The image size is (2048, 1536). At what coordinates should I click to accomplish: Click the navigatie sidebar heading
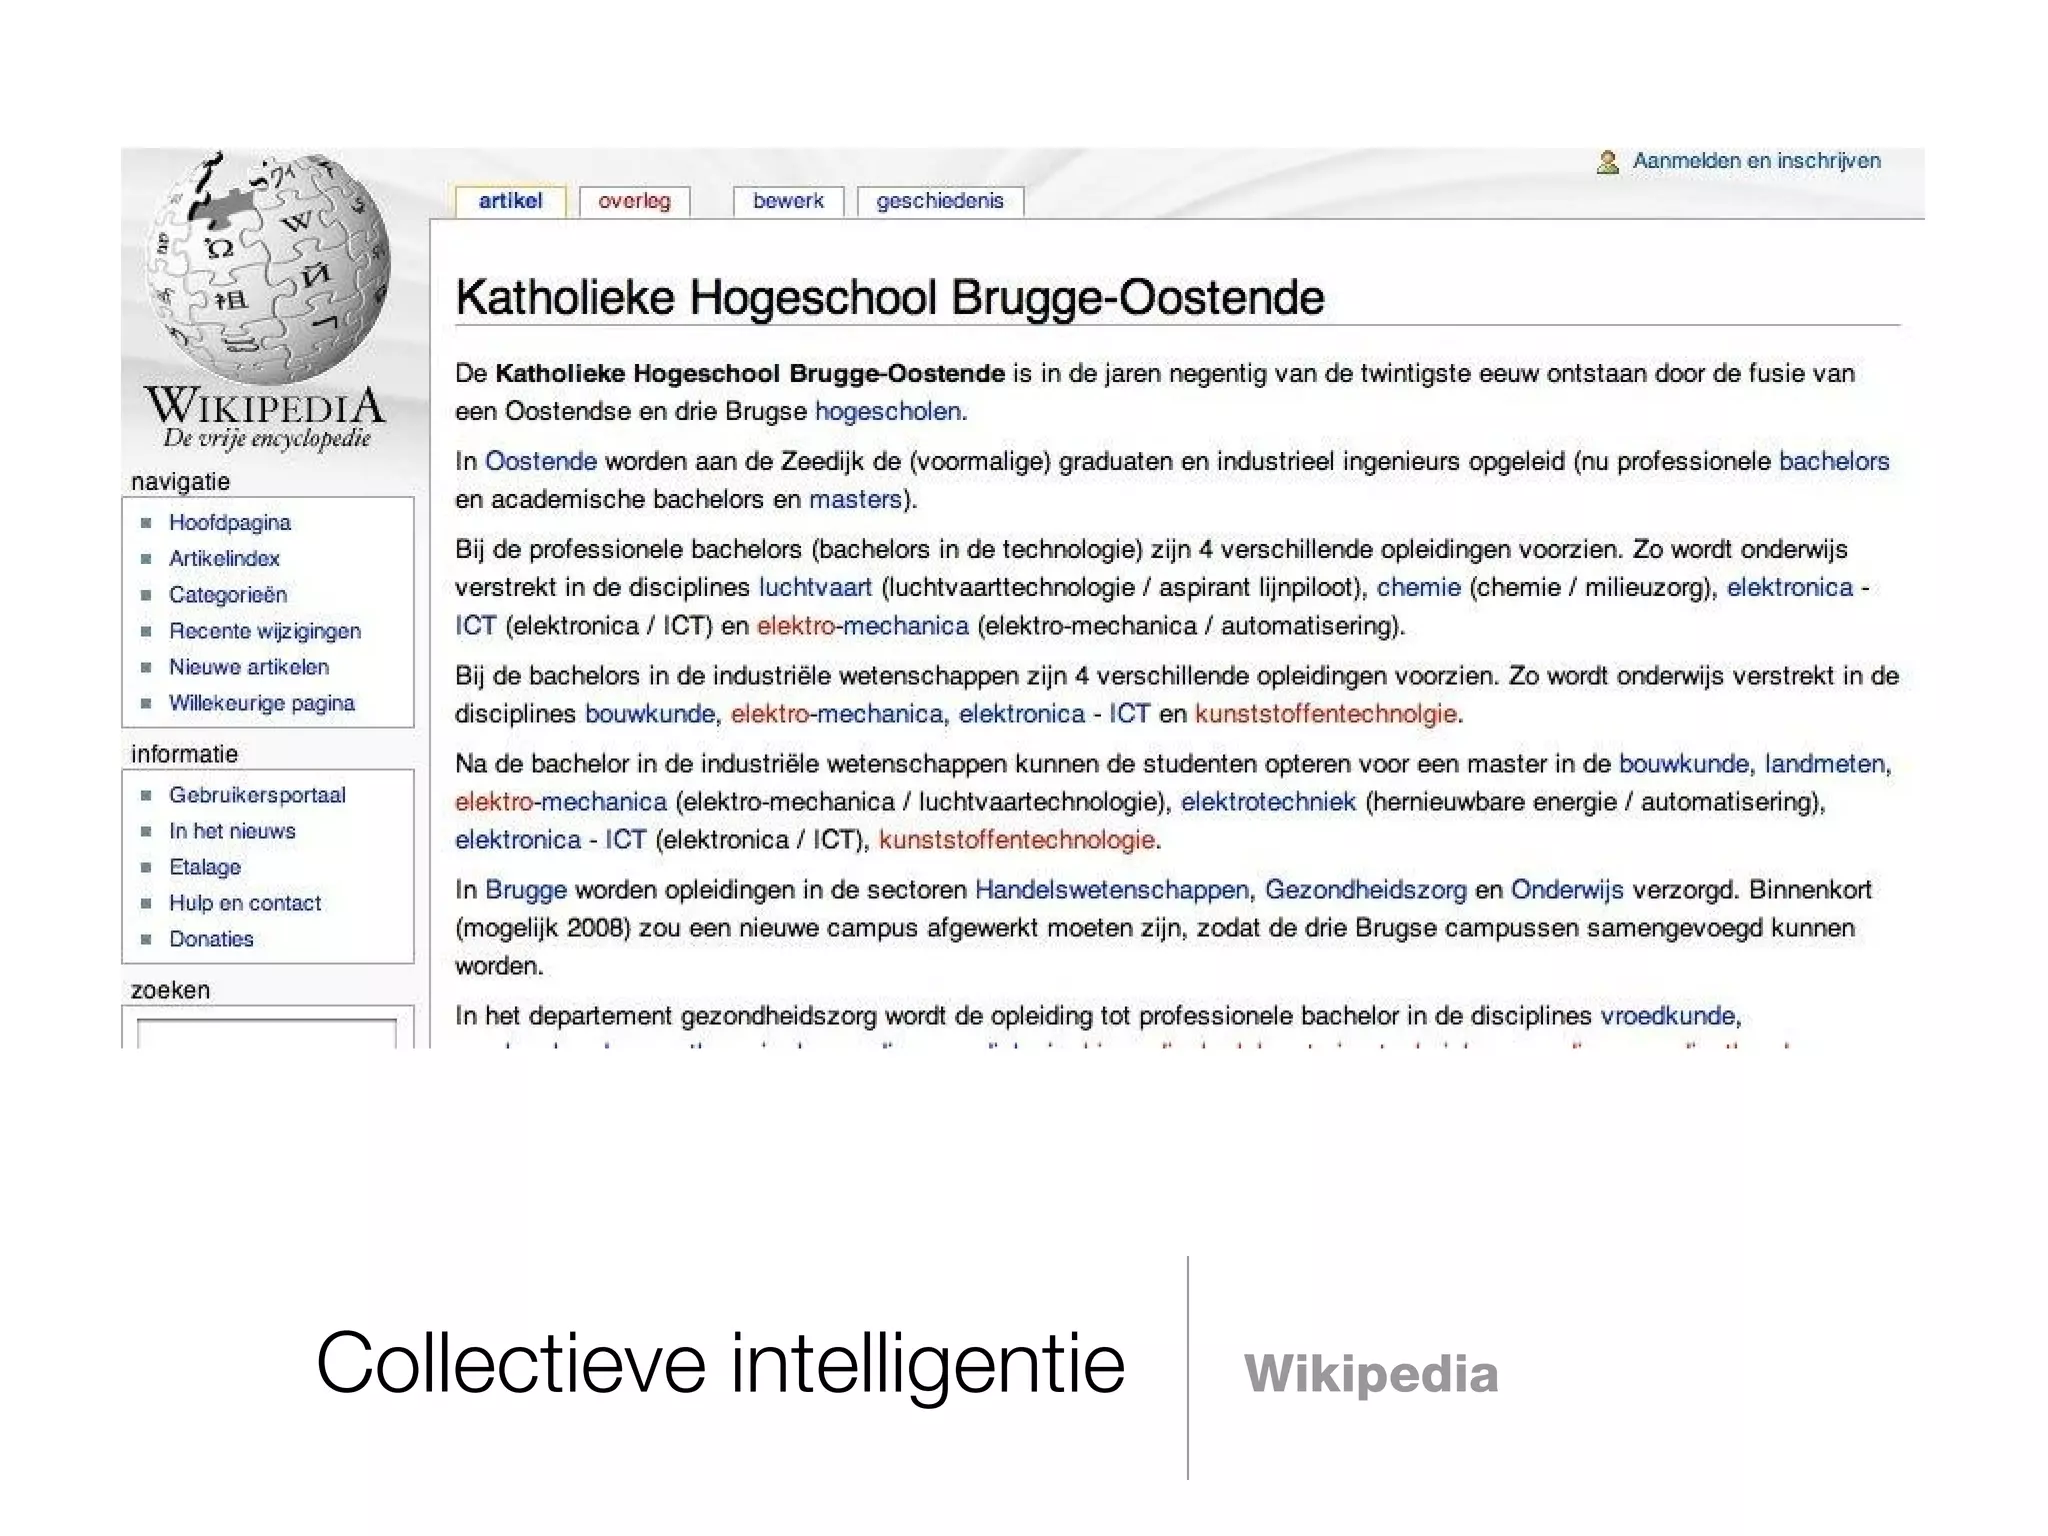coord(181,481)
